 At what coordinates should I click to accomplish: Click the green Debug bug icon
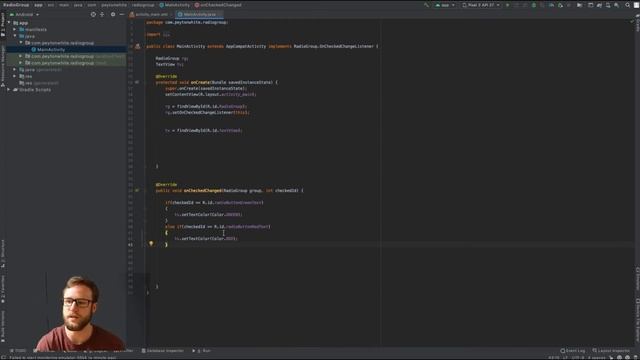tap(533, 5)
